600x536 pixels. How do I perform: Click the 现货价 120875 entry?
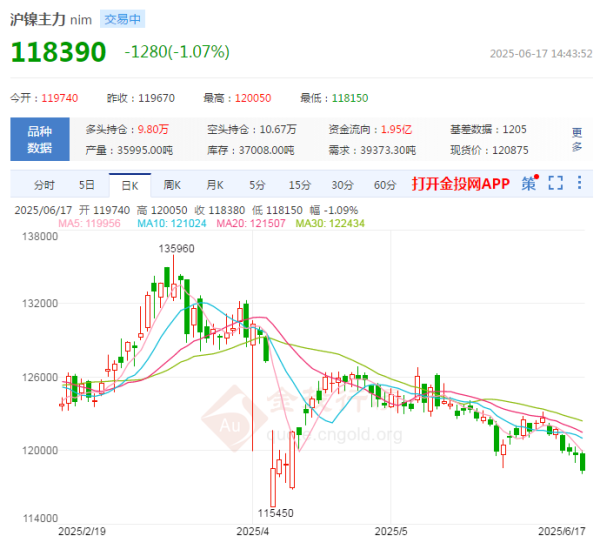coord(489,150)
